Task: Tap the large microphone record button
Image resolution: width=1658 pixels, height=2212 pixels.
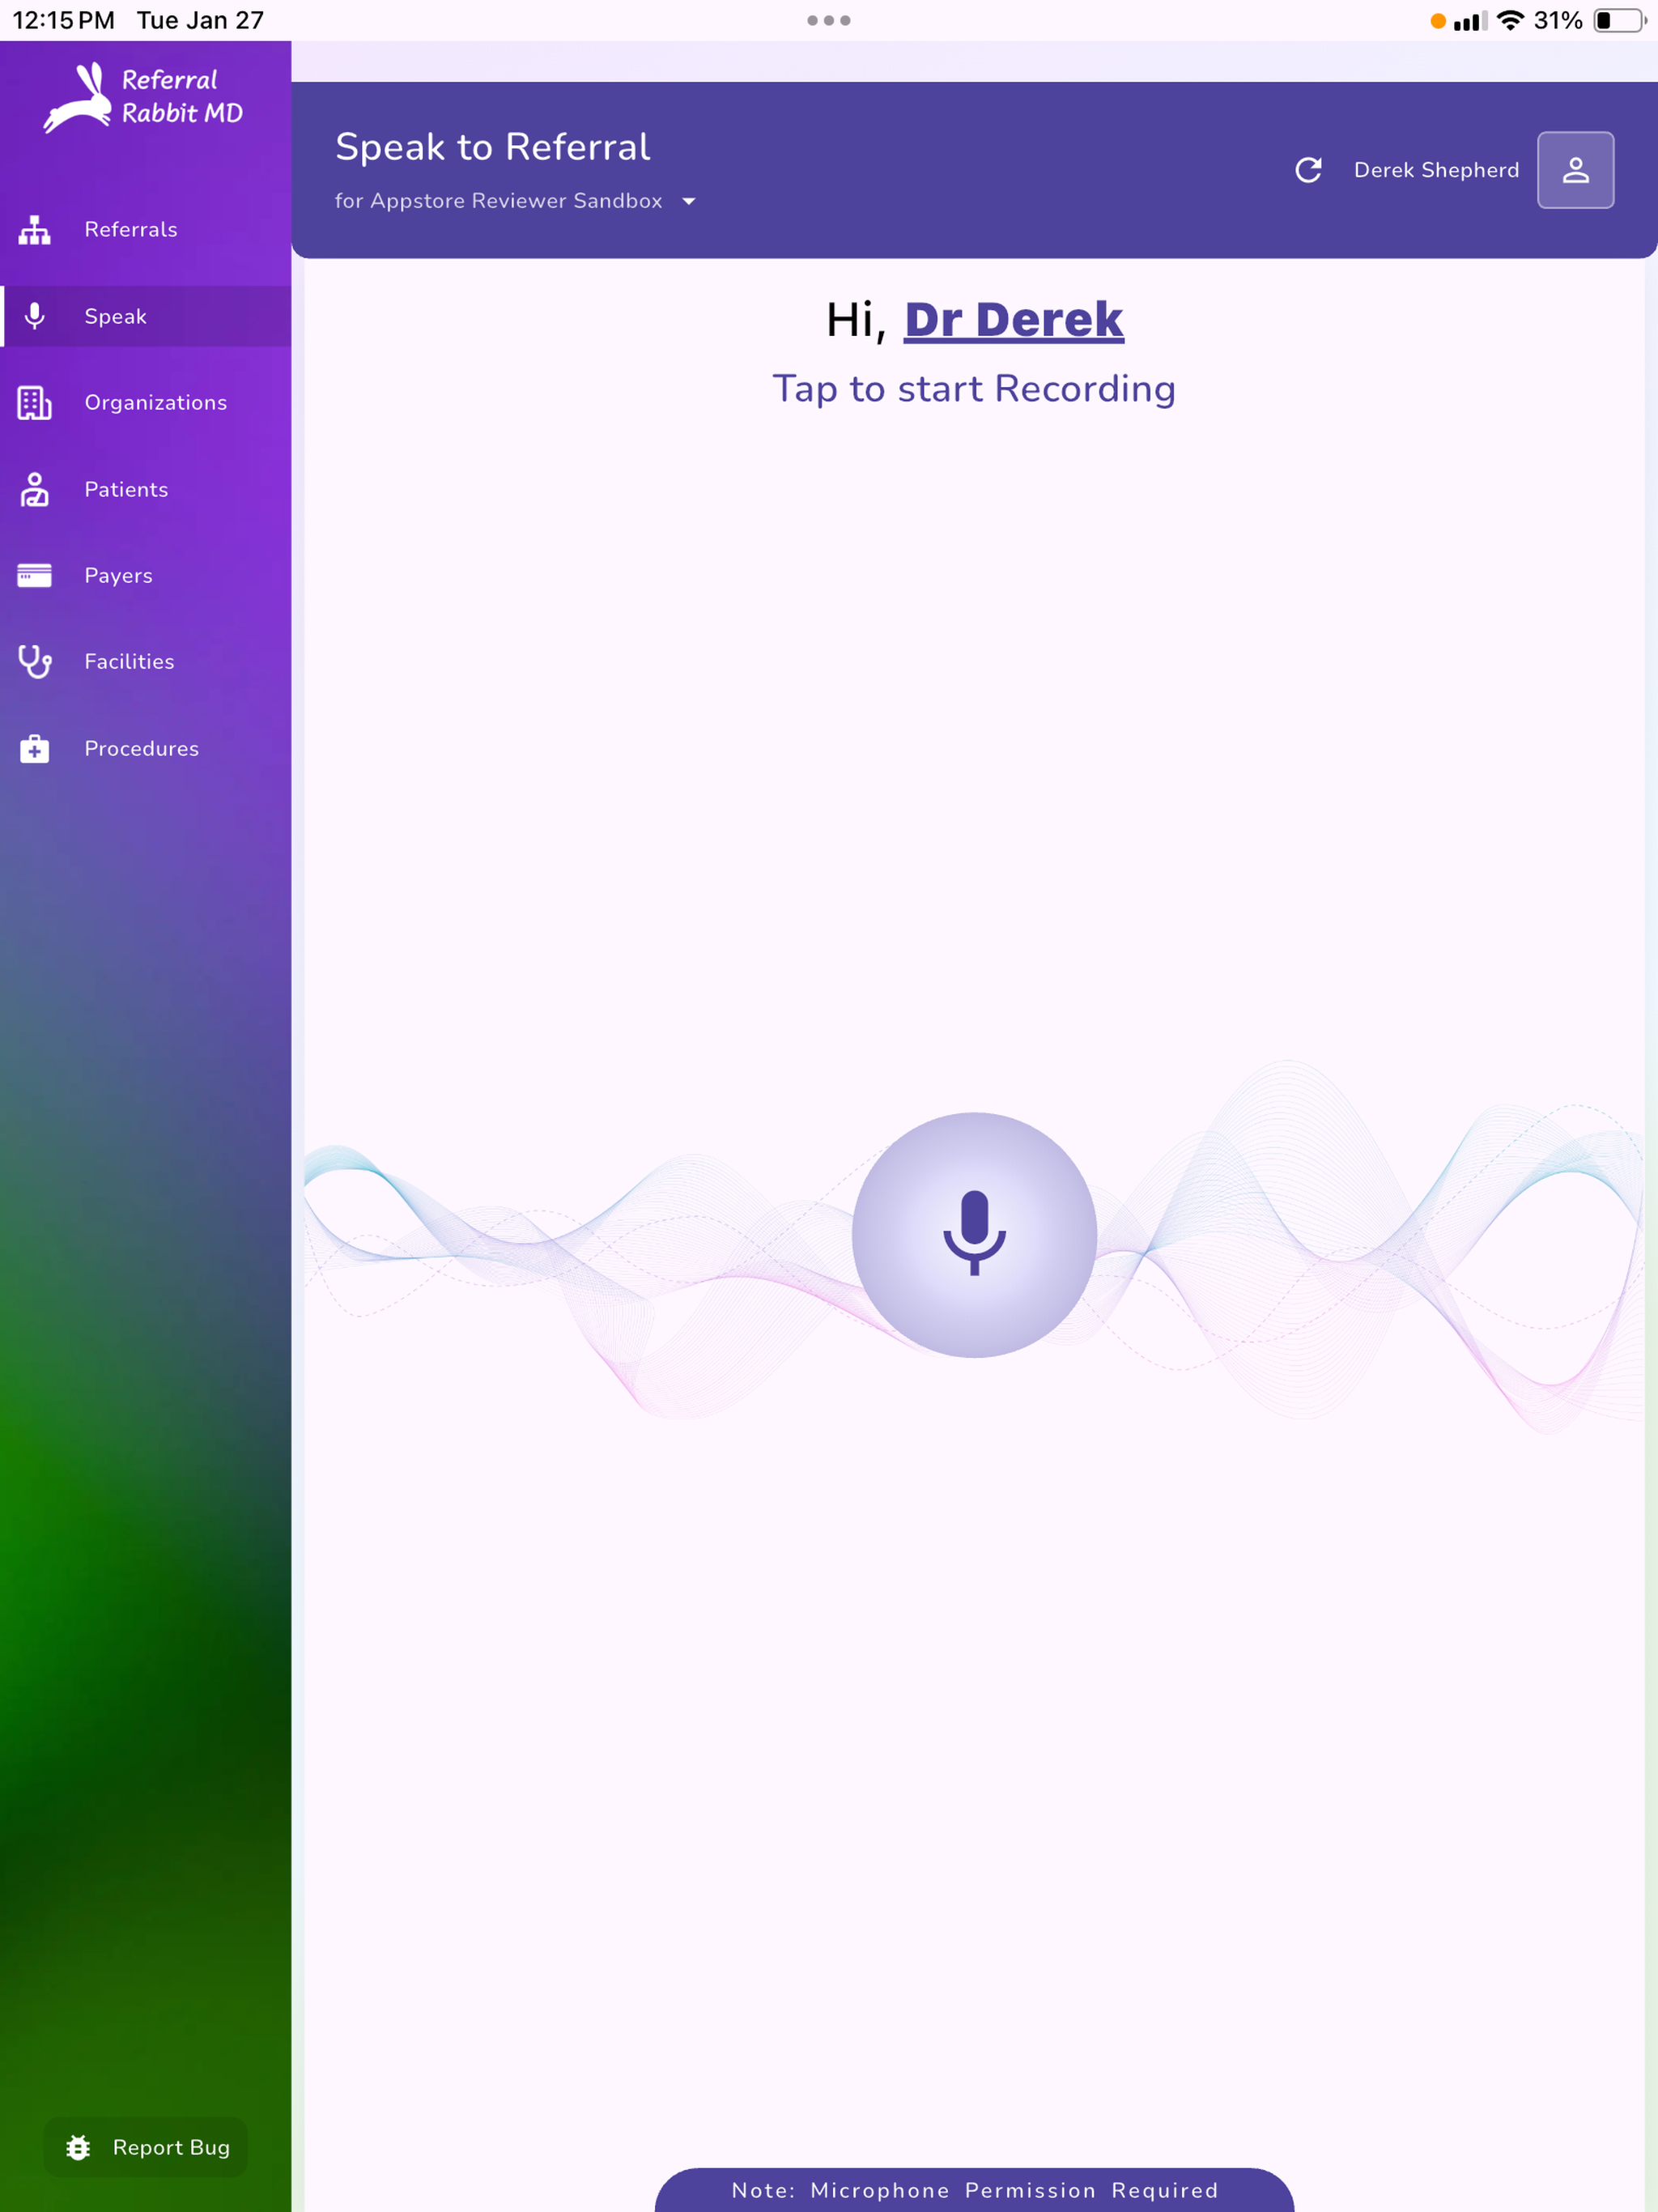Action: coord(974,1234)
